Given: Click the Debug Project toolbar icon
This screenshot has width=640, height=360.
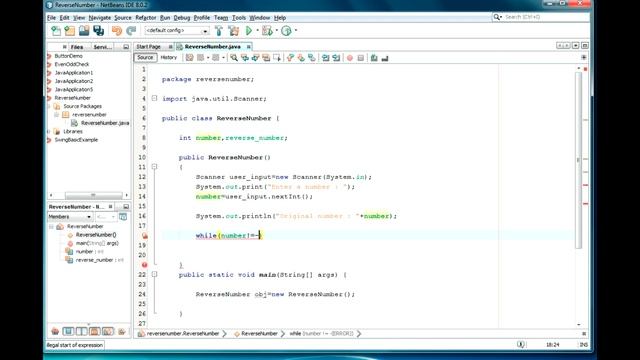Looking at the screenshot, I should [267, 31].
